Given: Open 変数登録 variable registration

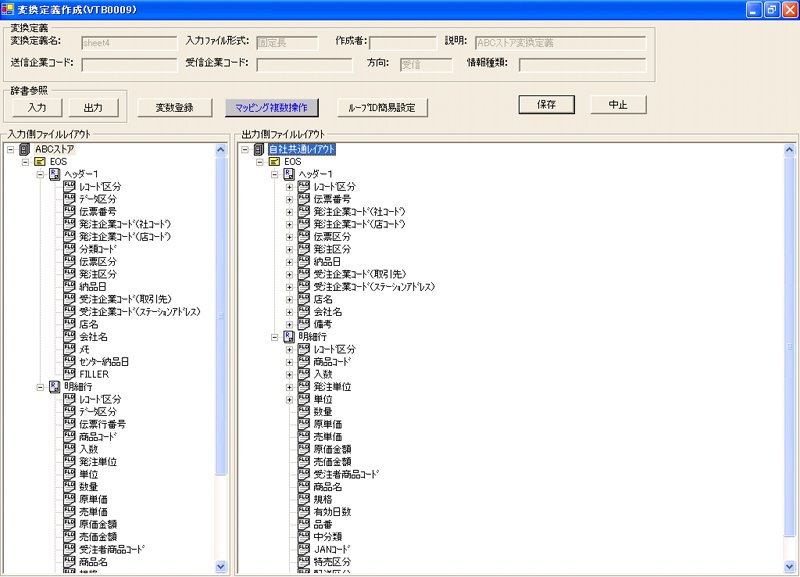Looking at the screenshot, I should tap(174, 108).
